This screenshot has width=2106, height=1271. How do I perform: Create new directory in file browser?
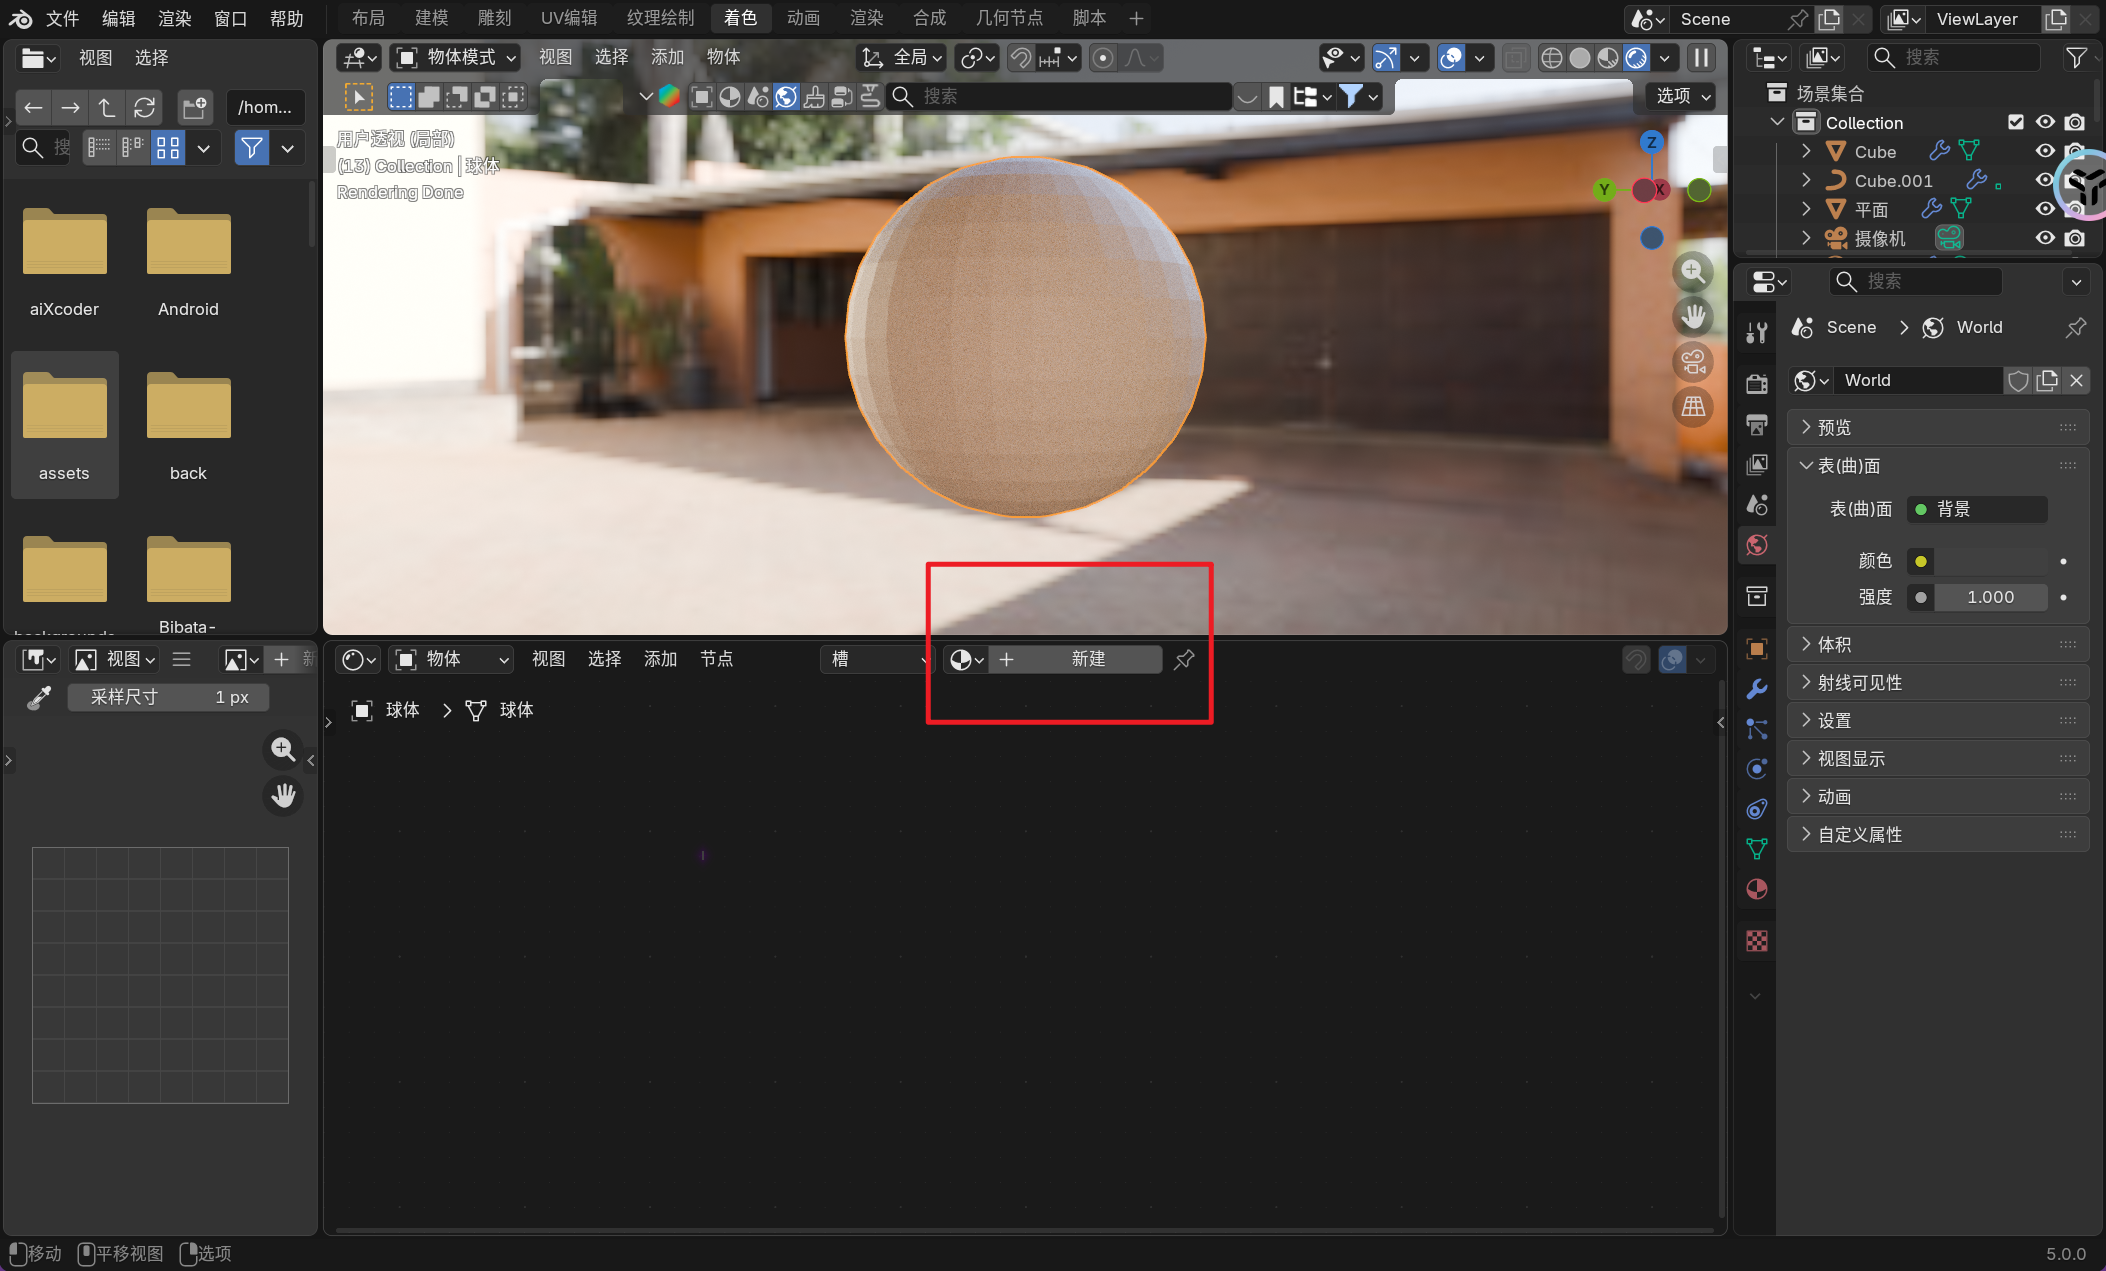[x=194, y=107]
